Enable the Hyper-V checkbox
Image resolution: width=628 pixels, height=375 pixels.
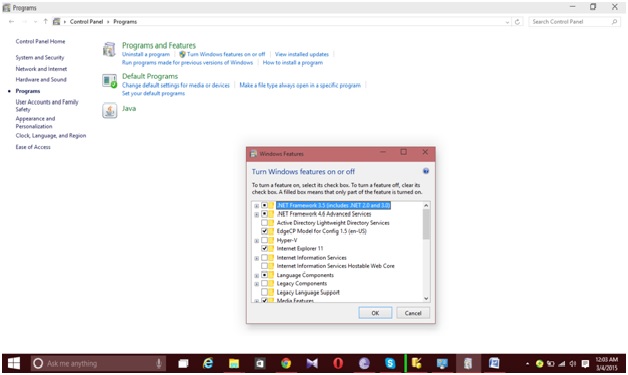tap(264, 240)
